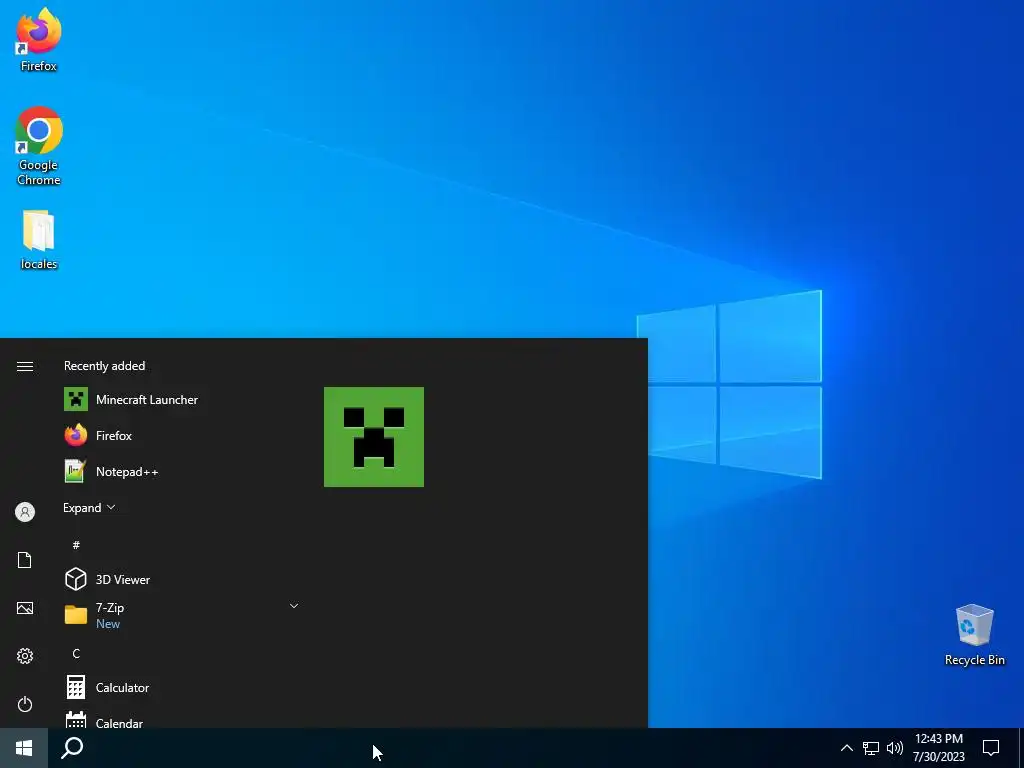Click the Show desktop strip at taskbar edge

pos(1021,748)
